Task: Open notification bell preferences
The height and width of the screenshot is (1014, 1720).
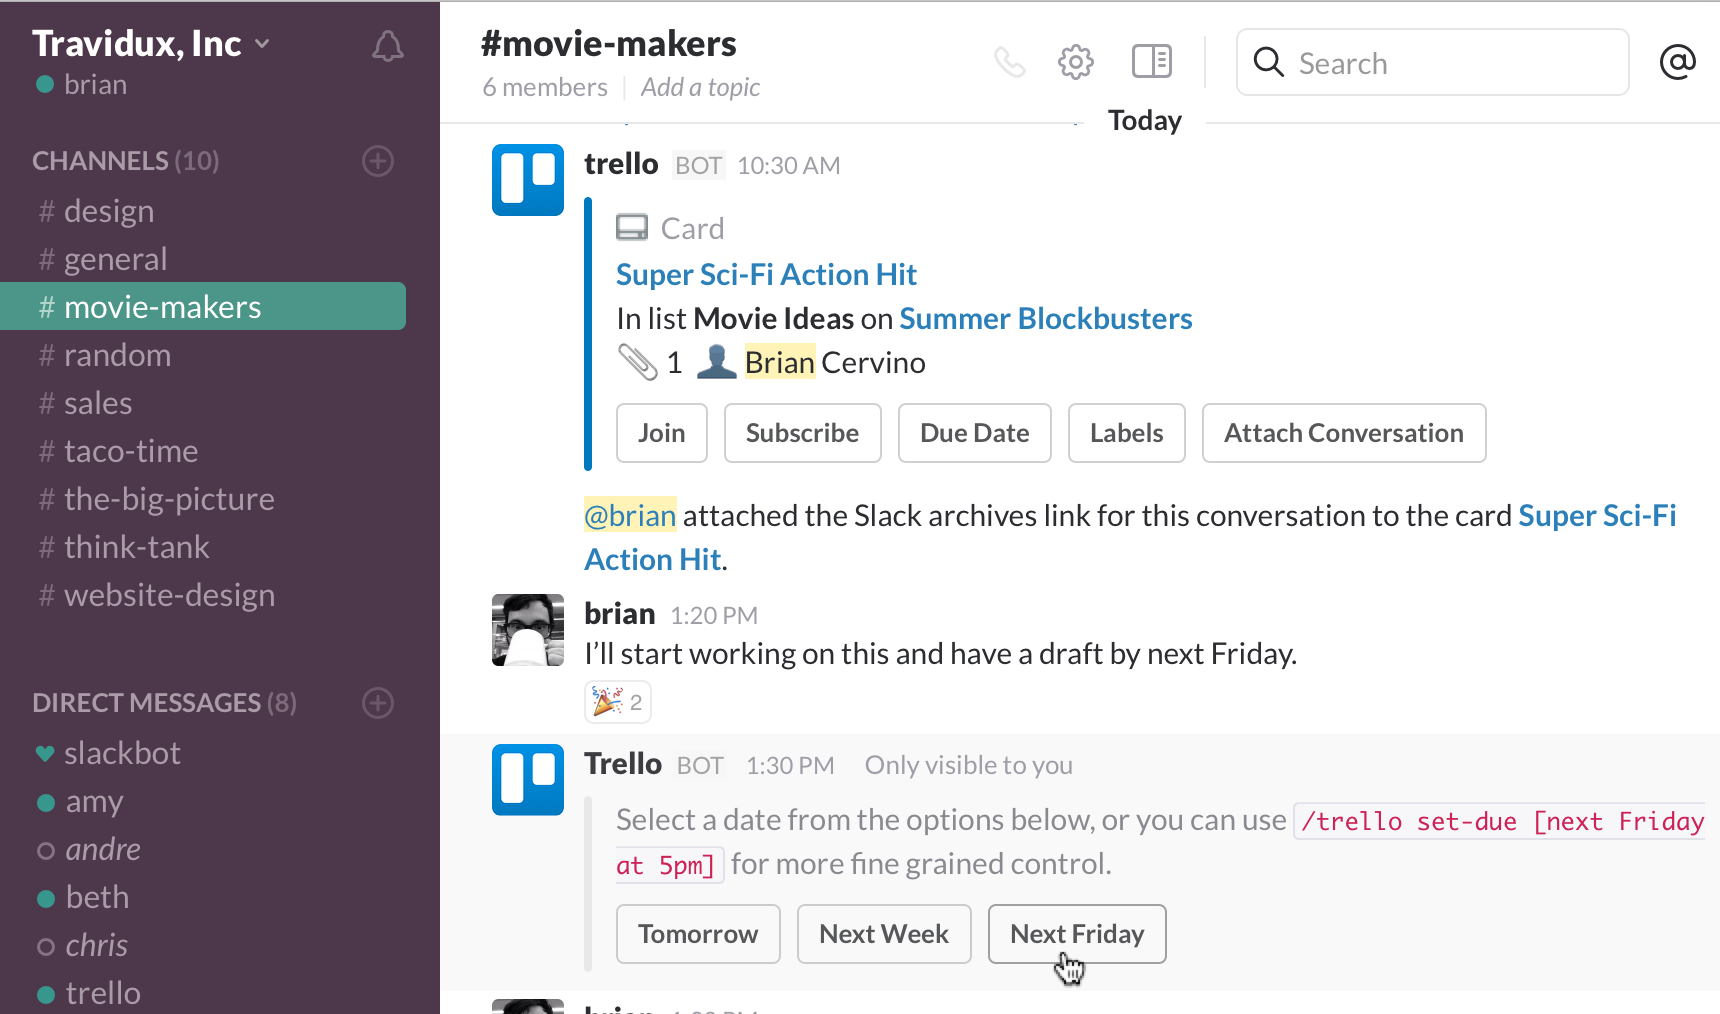Action: tap(388, 46)
